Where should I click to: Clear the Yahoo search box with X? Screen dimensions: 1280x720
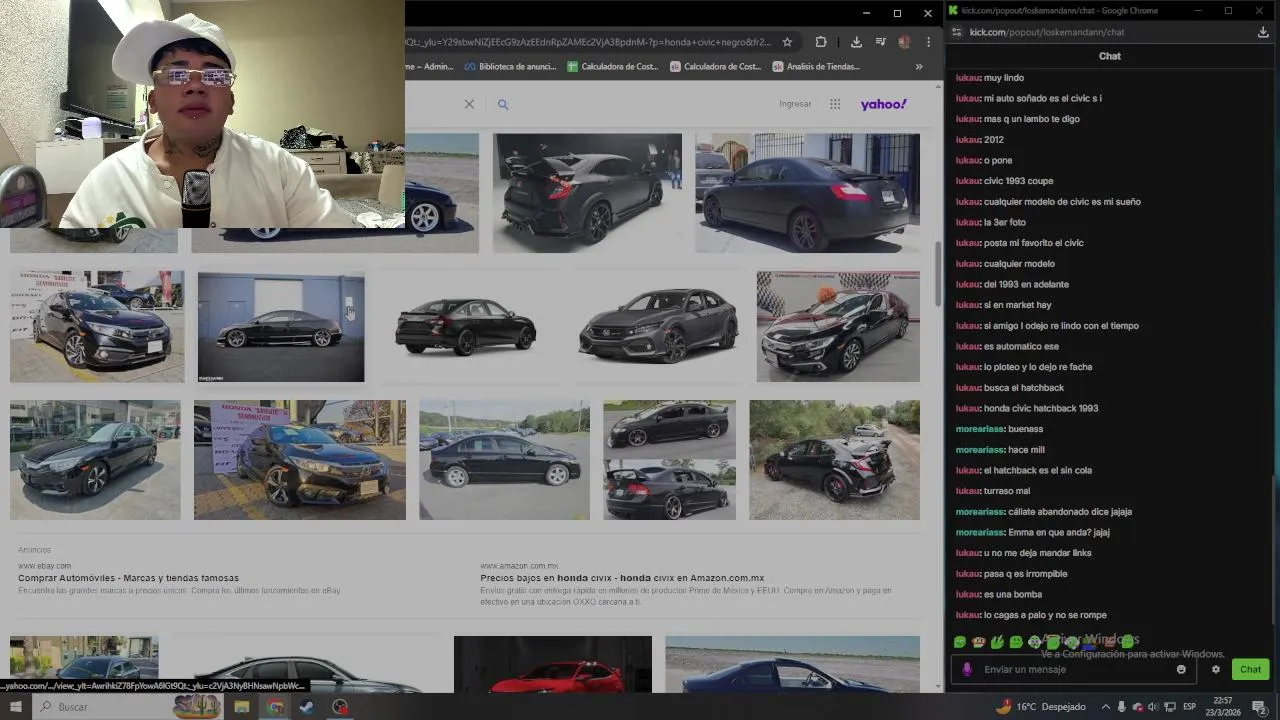(x=469, y=104)
